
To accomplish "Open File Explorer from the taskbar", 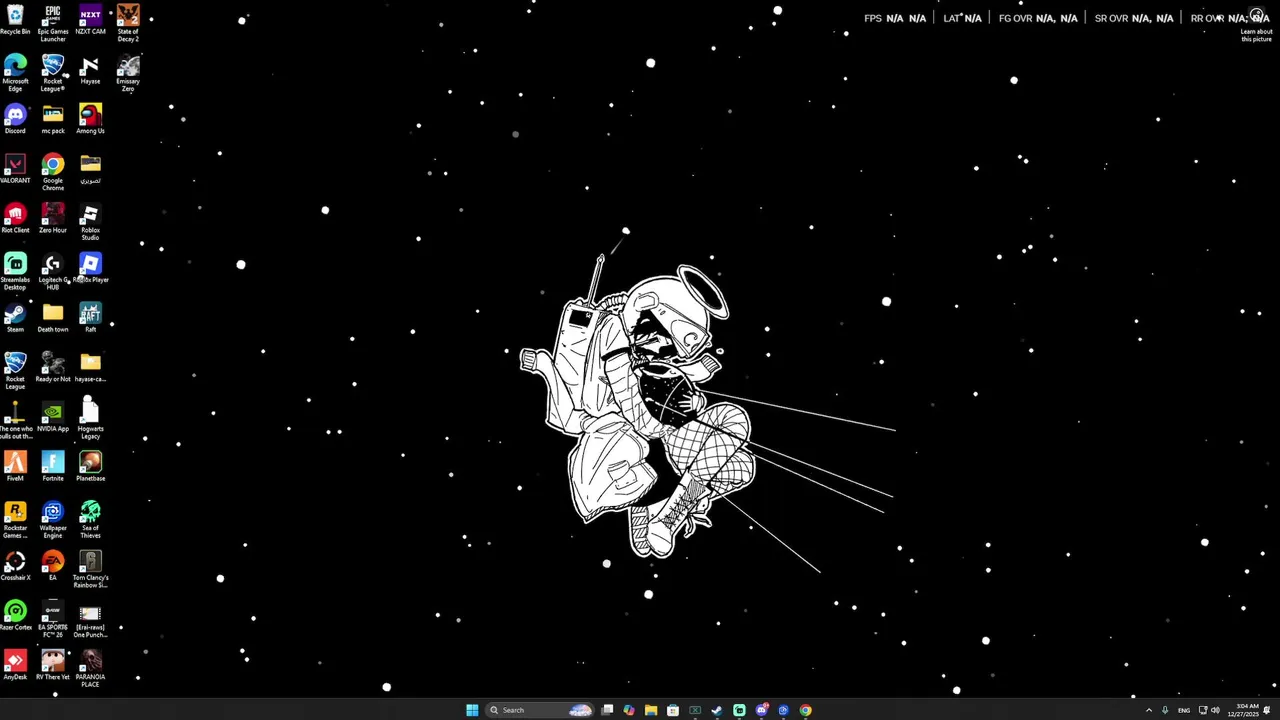I will (651, 710).
